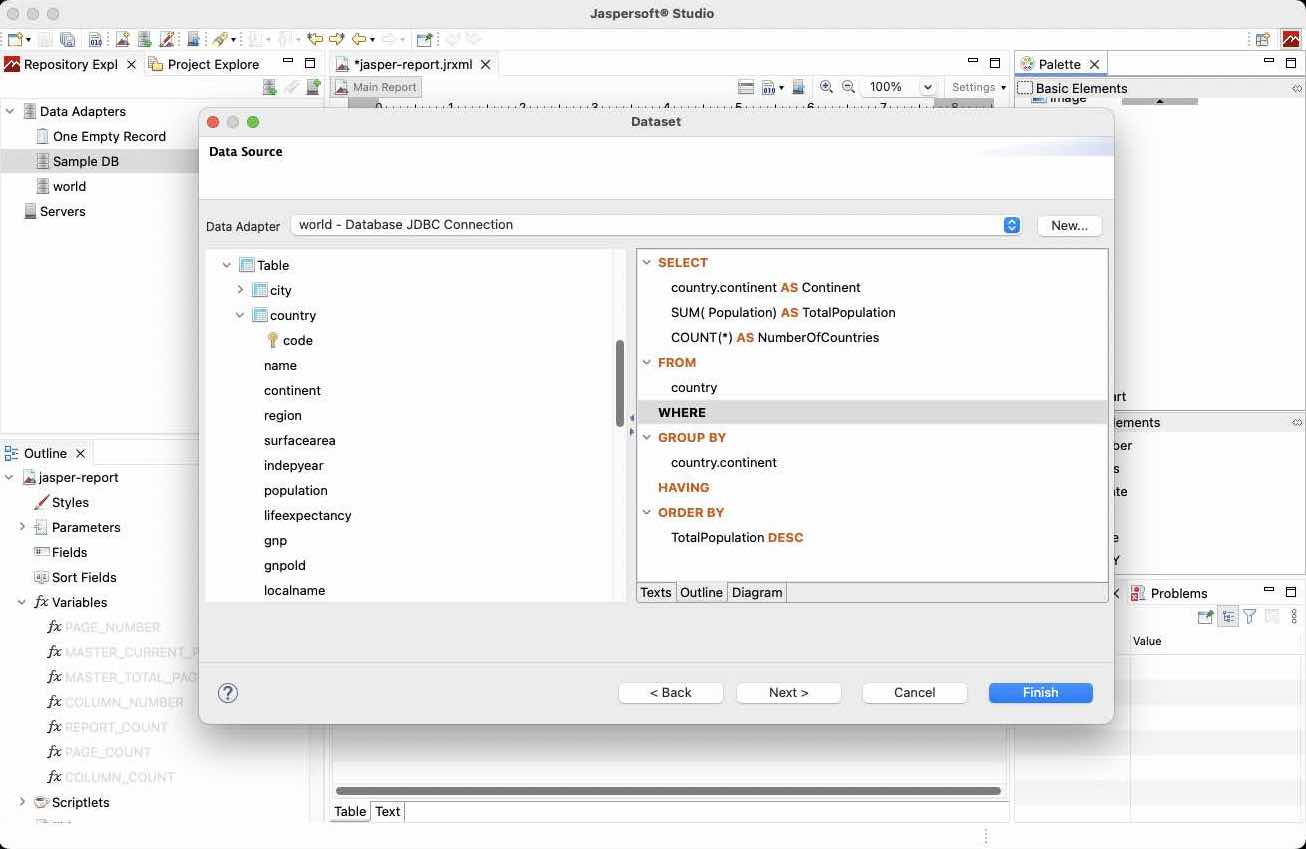Image resolution: width=1306 pixels, height=849 pixels.
Task: Click the Zoom In magnifier icon
Action: [x=826, y=87]
